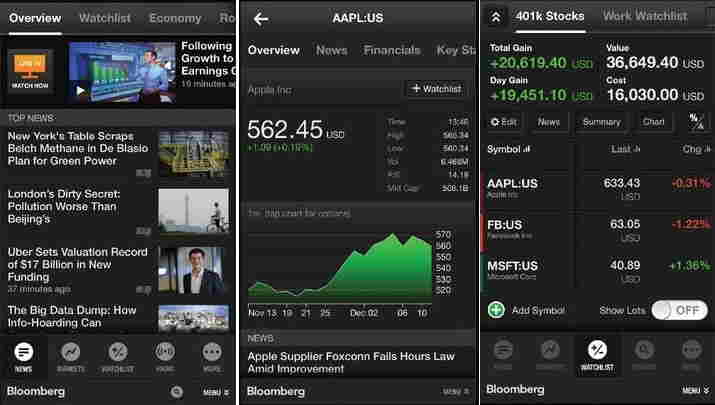The width and height of the screenshot is (715, 405).
Task: Open the News icon in left panel bottom bar
Action: [x=24, y=353]
